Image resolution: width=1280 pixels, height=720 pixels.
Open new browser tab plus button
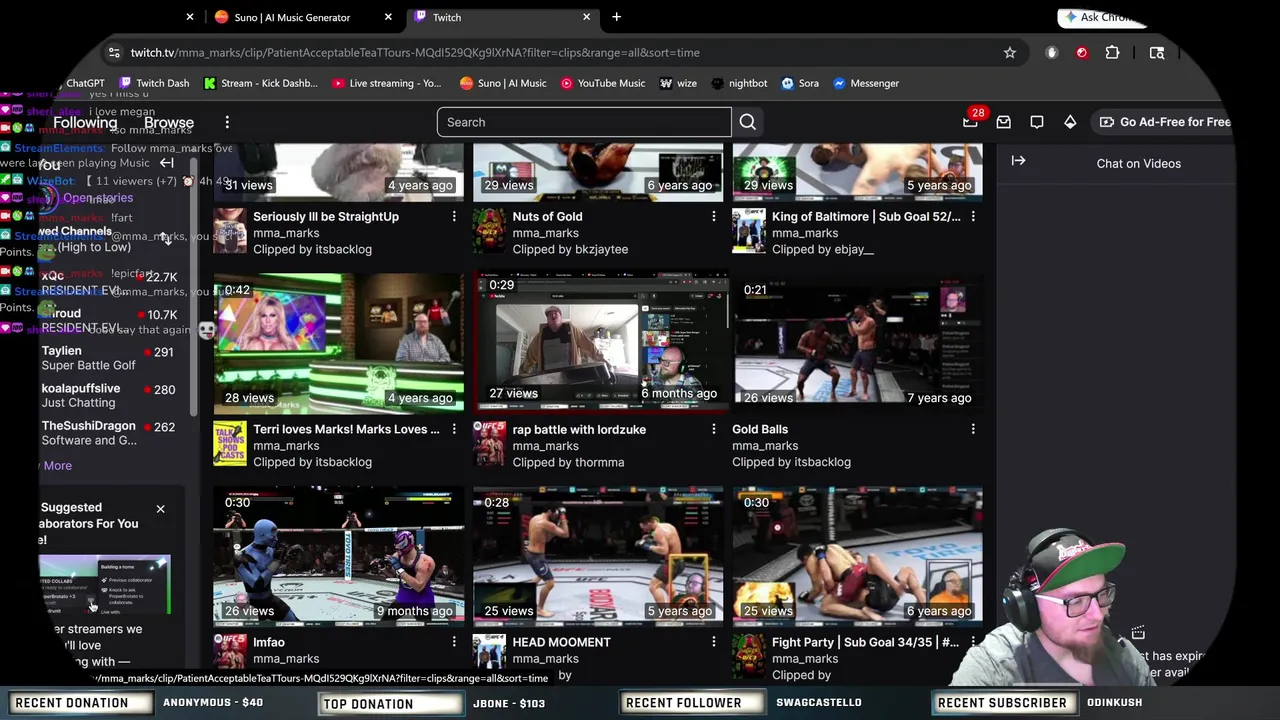coord(616,17)
